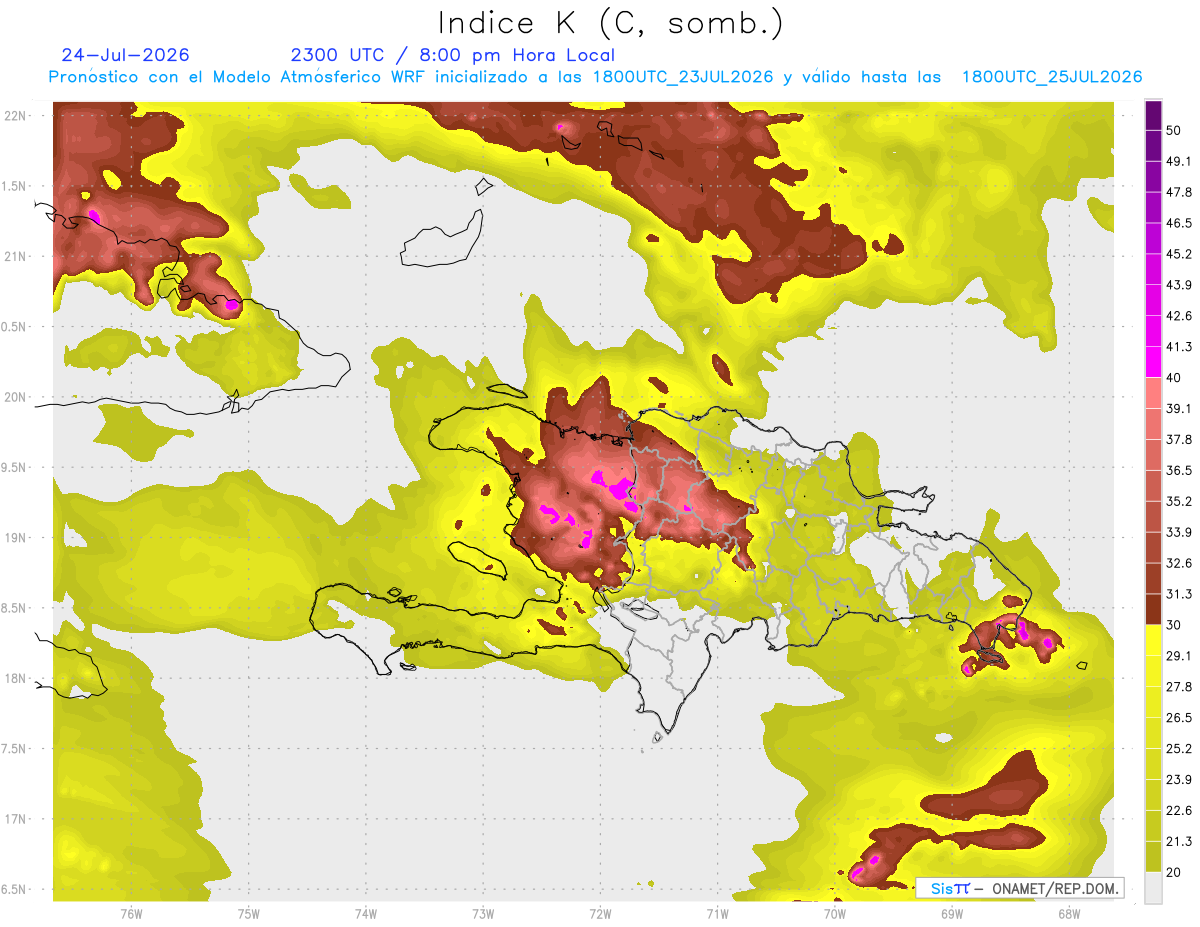Click the '50' color scale label
1200x927 pixels.
coord(1175,131)
